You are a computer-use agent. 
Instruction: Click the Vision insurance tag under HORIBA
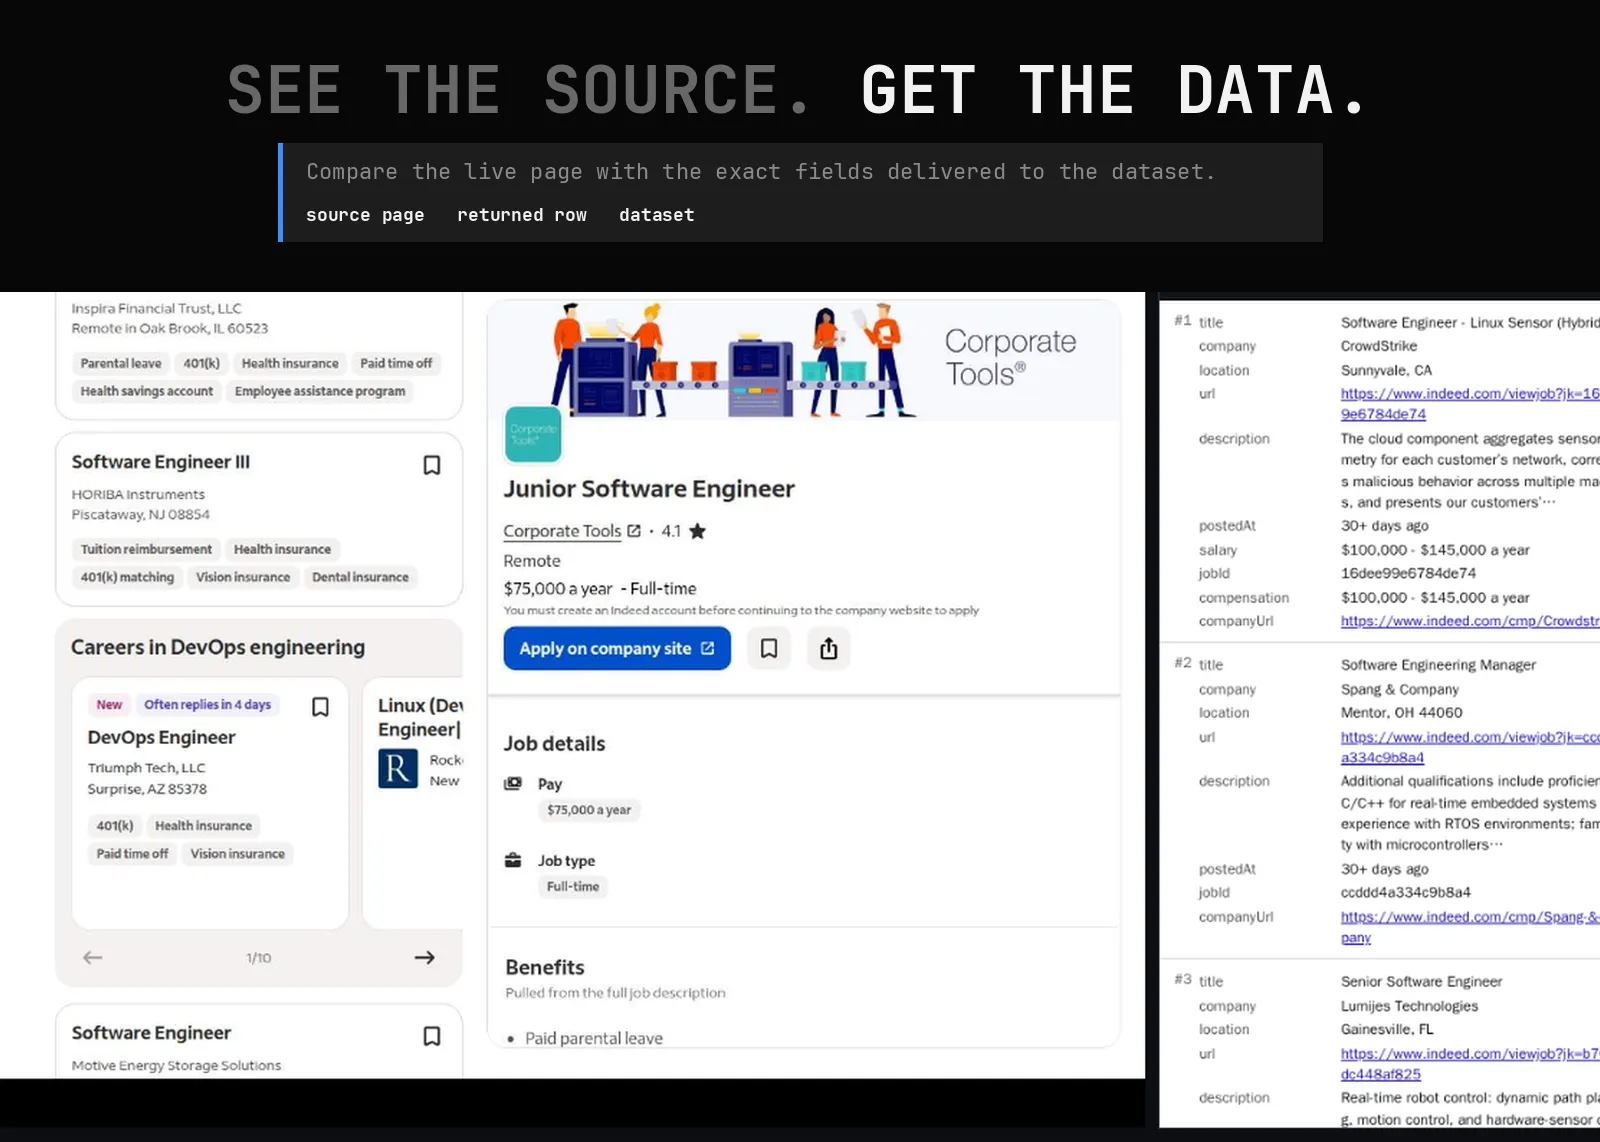pyautogui.click(x=243, y=577)
